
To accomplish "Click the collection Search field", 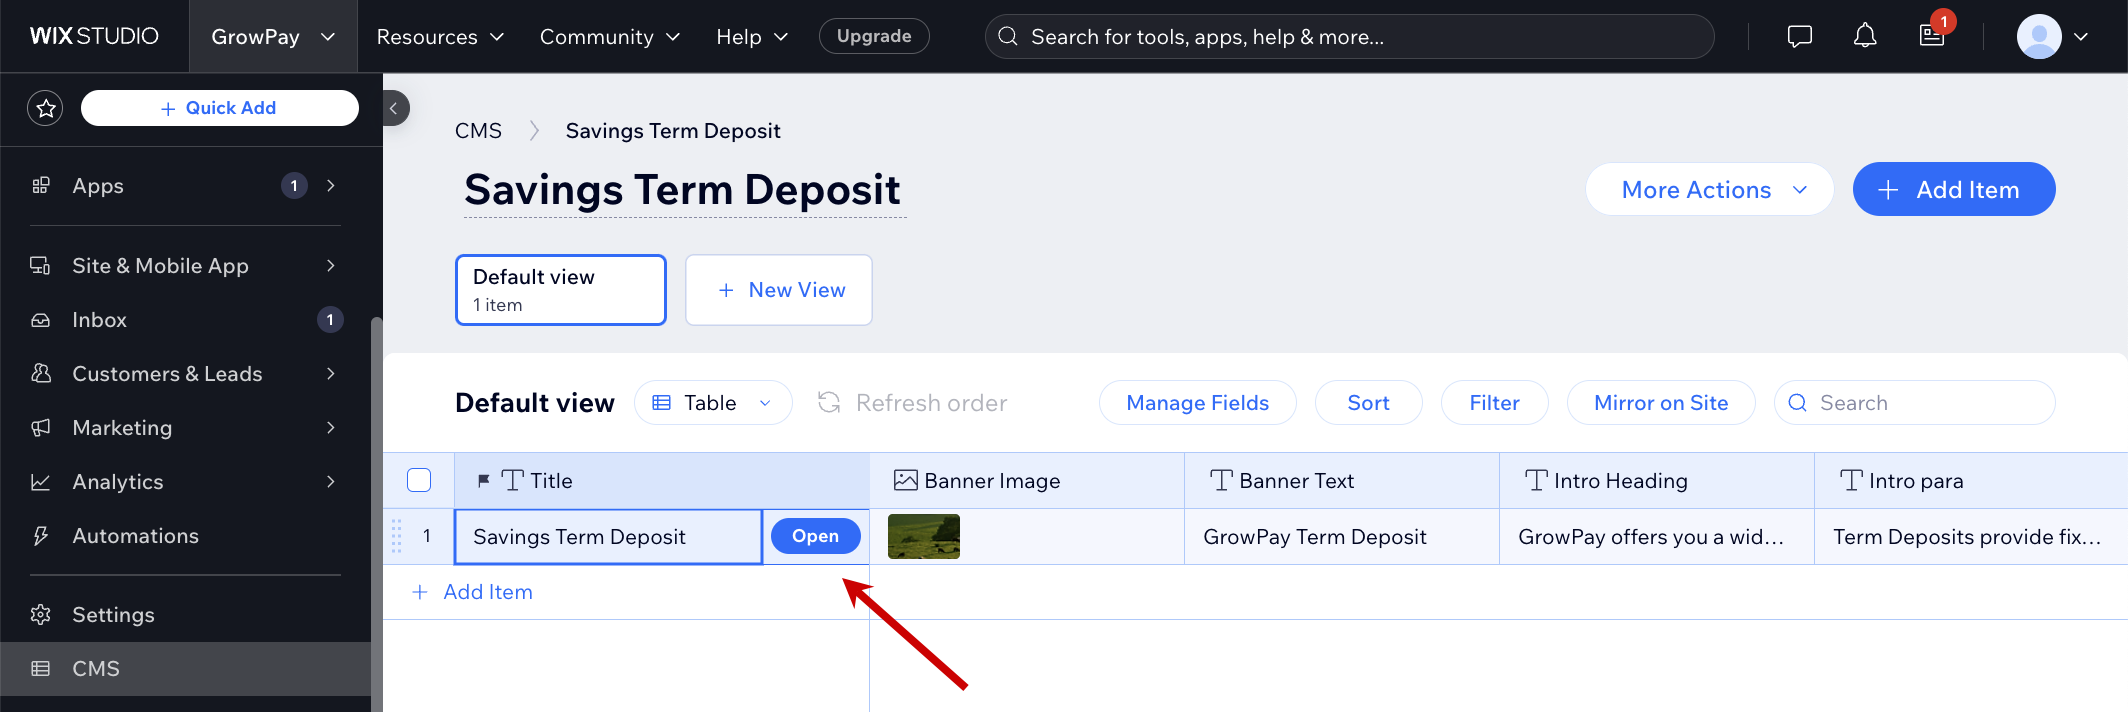I will coord(1914,402).
